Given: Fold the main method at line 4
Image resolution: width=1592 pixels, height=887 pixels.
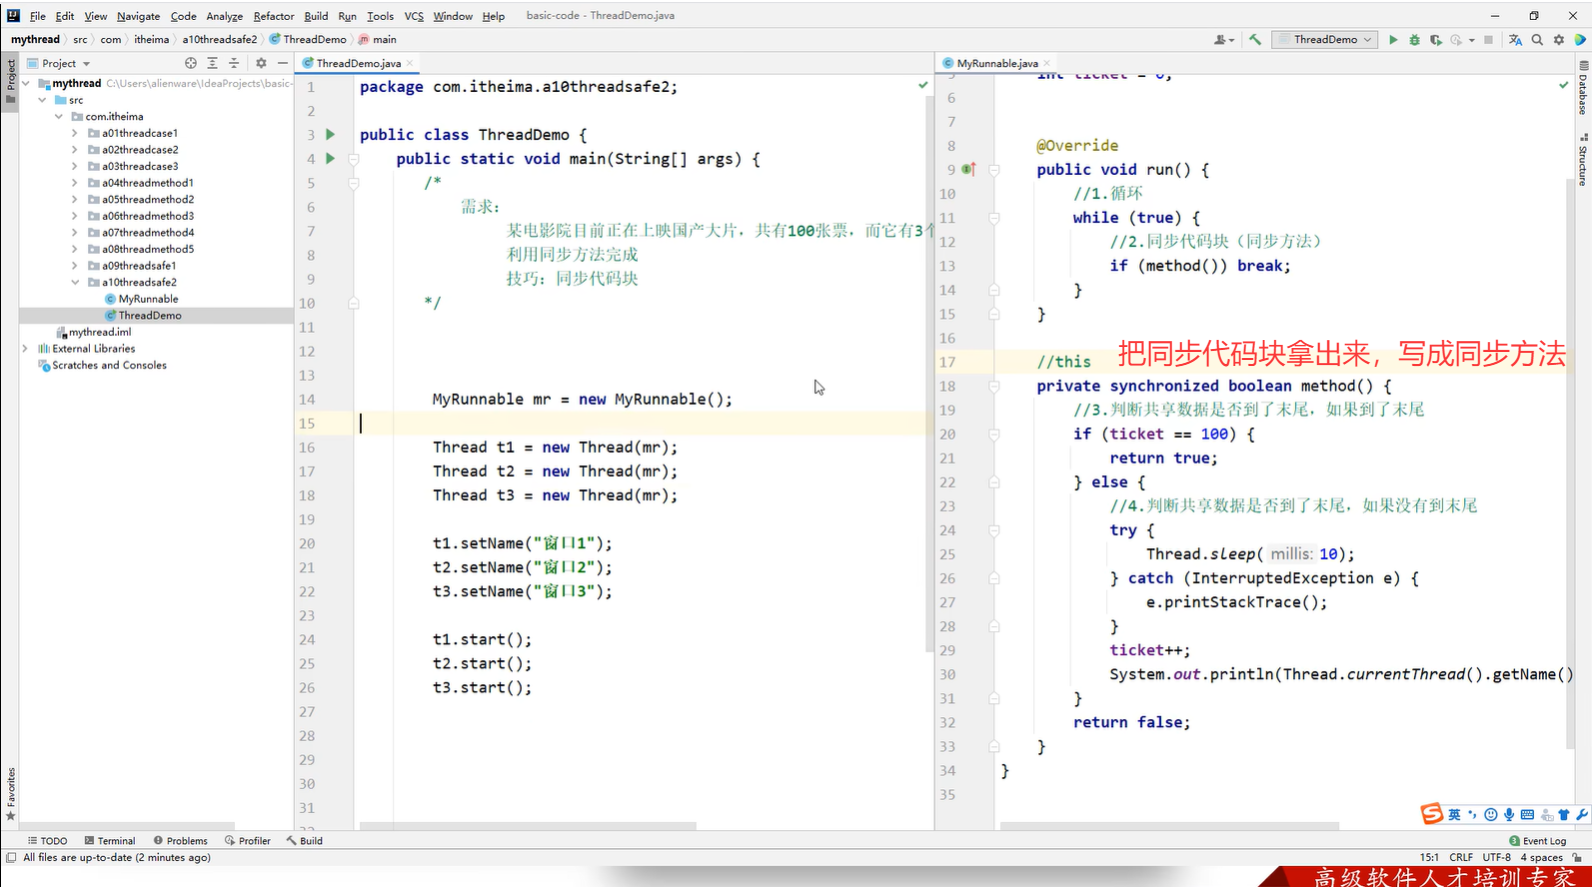Looking at the screenshot, I should [x=354, y=159].
